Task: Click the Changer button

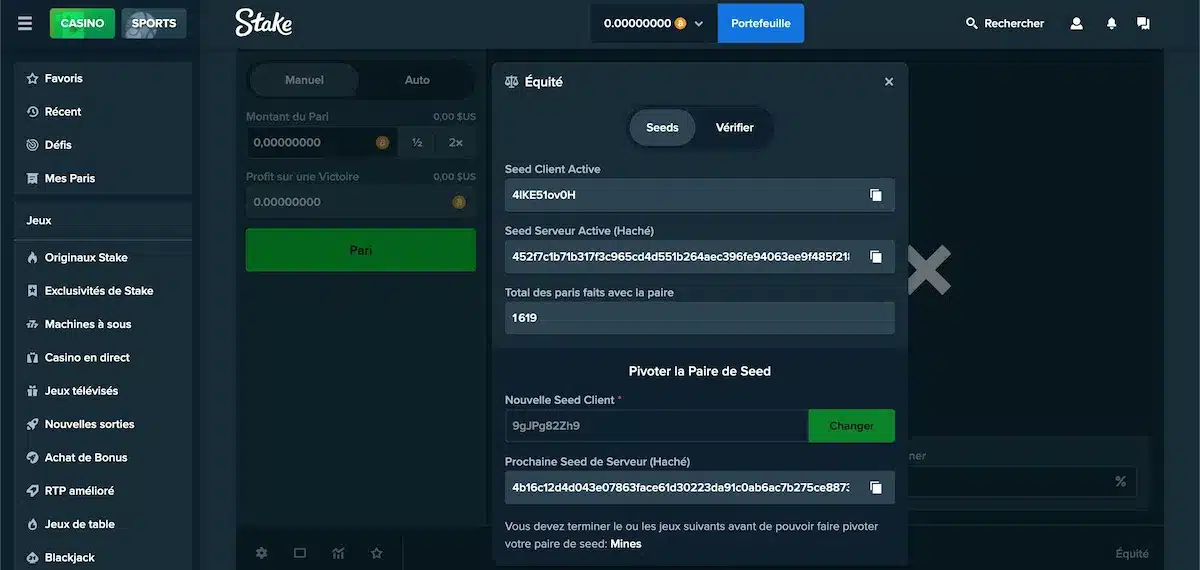Action: 852,426
